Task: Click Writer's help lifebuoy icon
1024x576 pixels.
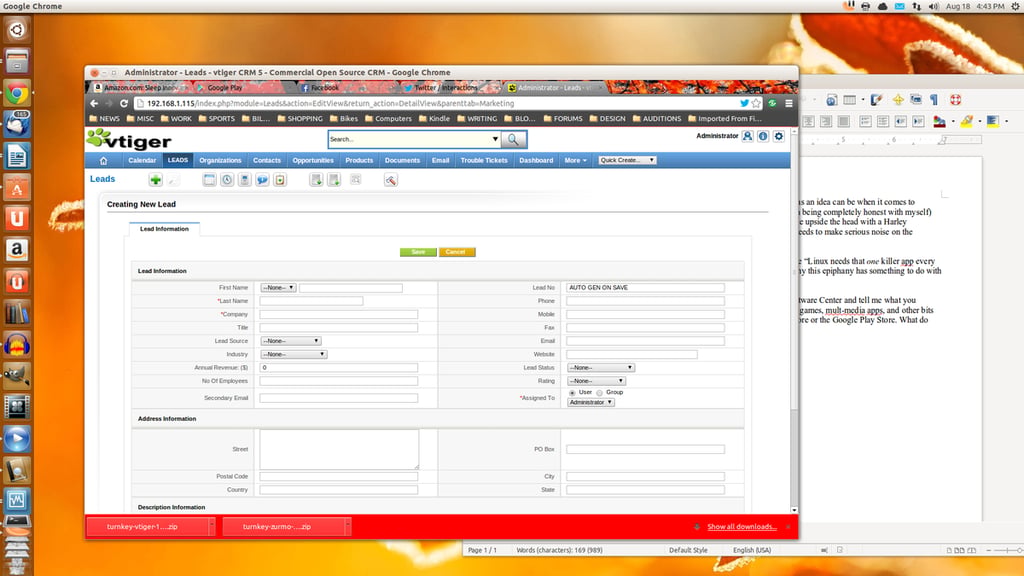Action: pyautogui.click(x=955, y=100)
